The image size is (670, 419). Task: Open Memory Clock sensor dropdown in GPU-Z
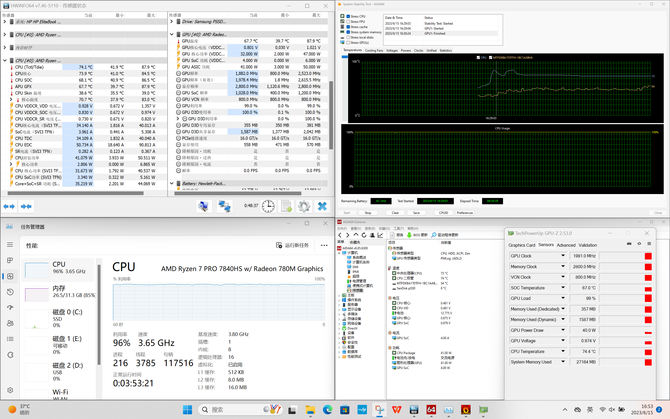click(563, 266)
